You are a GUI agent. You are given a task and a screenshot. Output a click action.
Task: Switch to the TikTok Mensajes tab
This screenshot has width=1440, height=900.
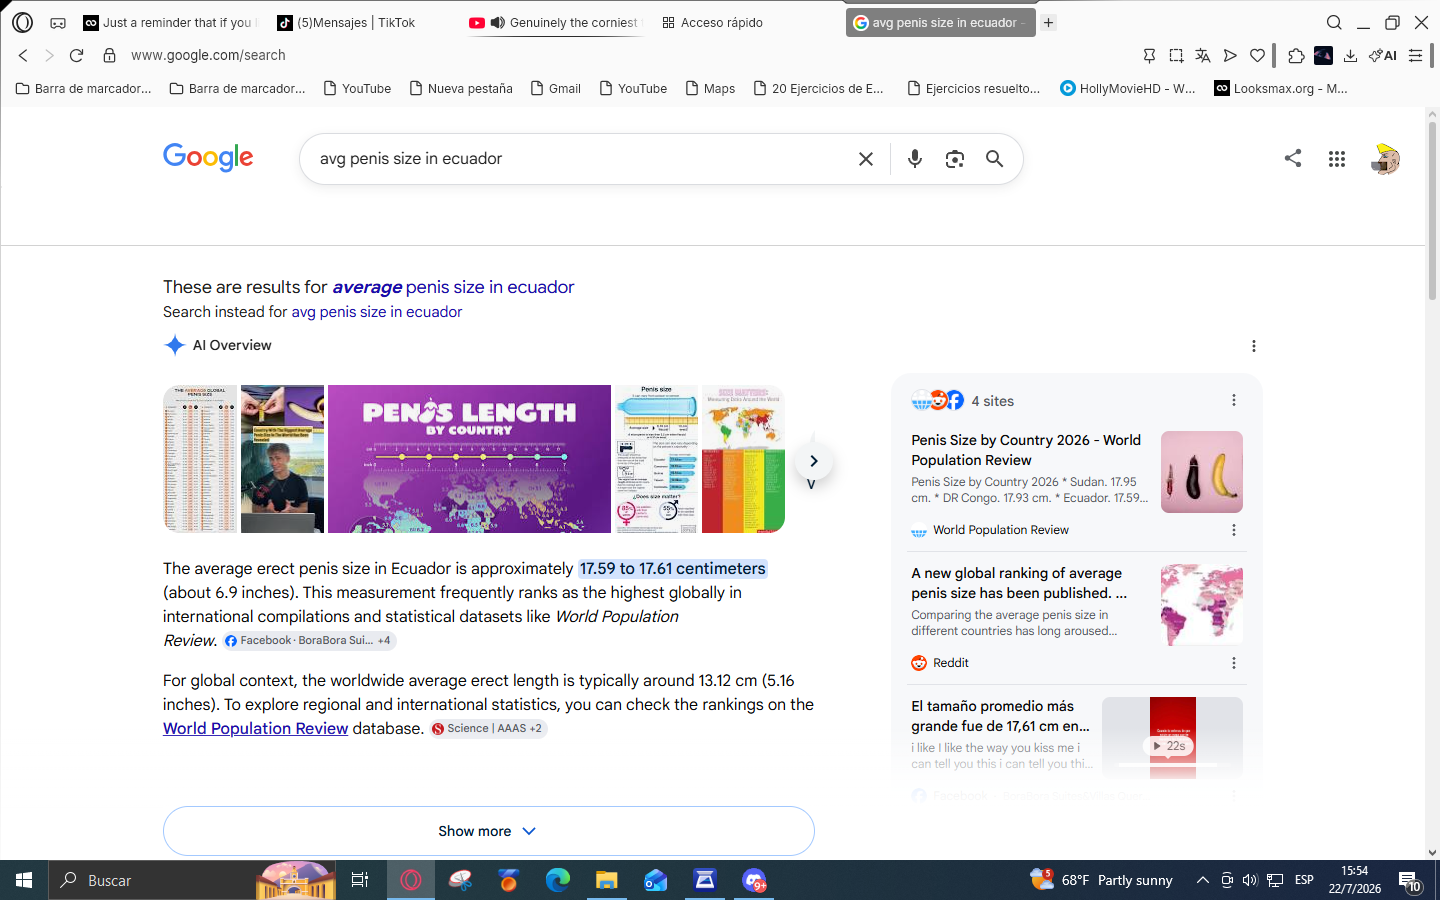click(x=345, y=22)
